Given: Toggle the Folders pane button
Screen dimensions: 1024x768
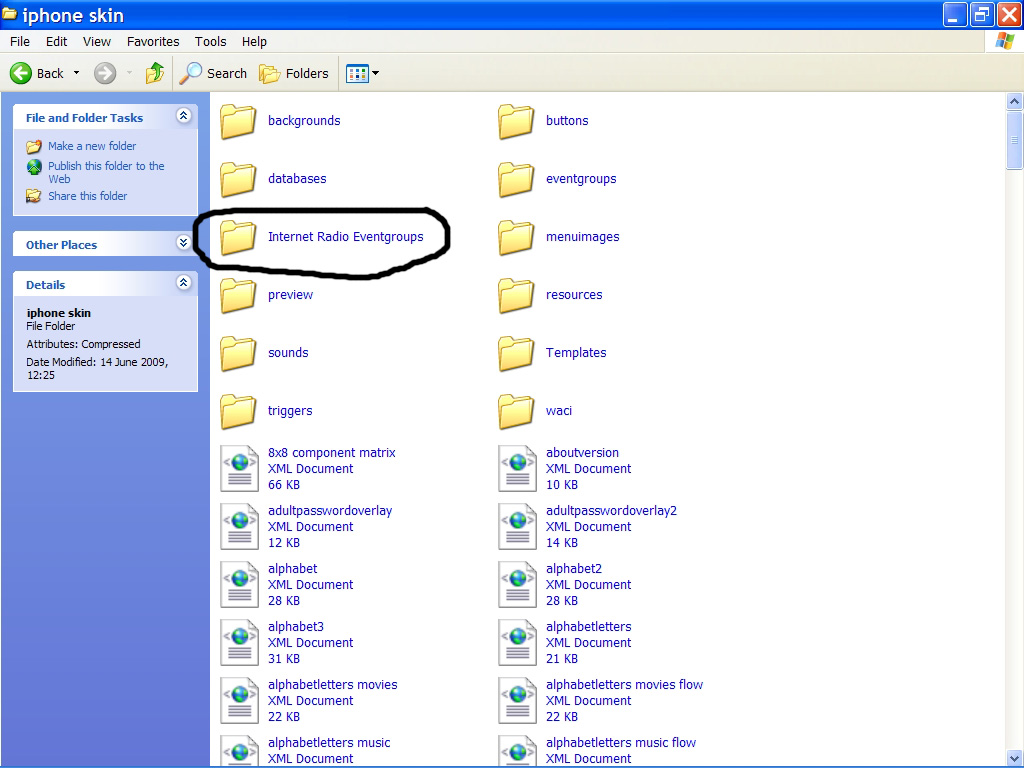Looking at the screenshot, I should [294, 73].
